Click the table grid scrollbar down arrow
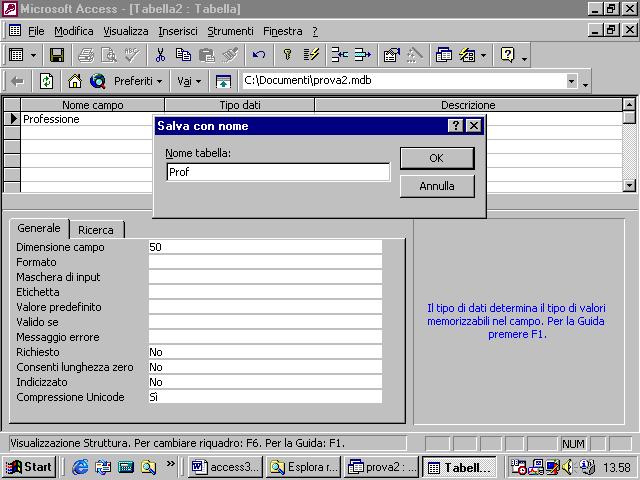 coord(629,186)
